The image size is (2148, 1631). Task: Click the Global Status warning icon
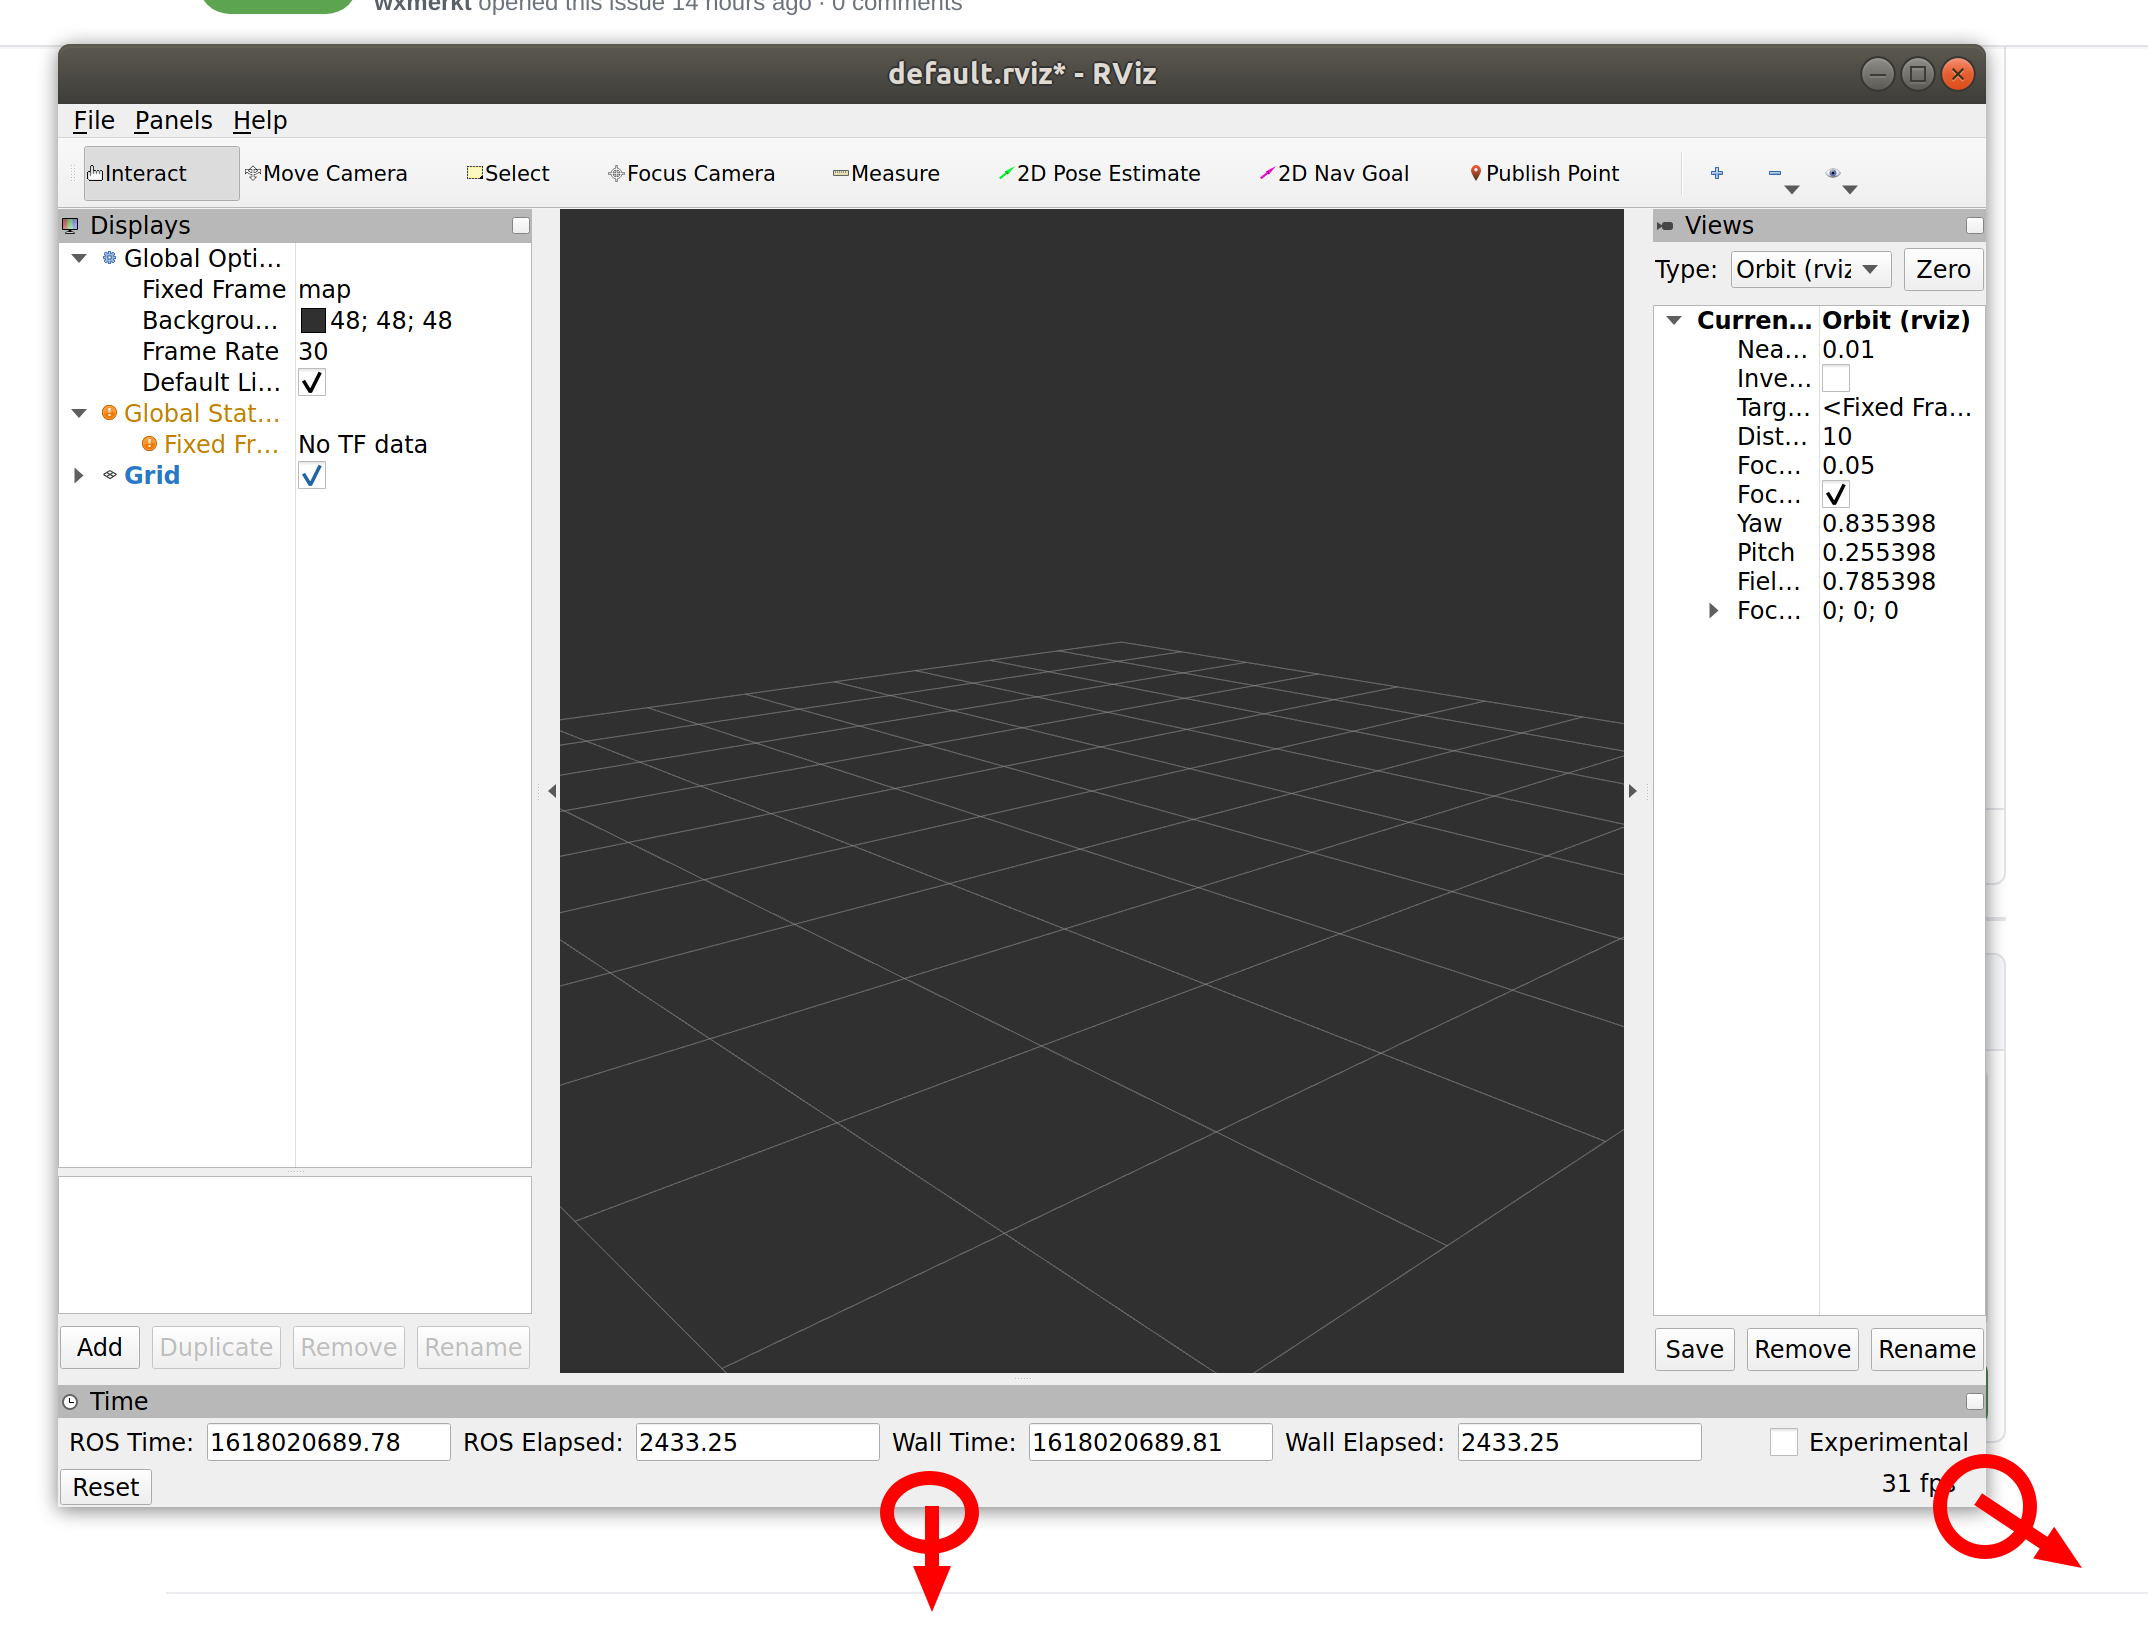point(110,413)
